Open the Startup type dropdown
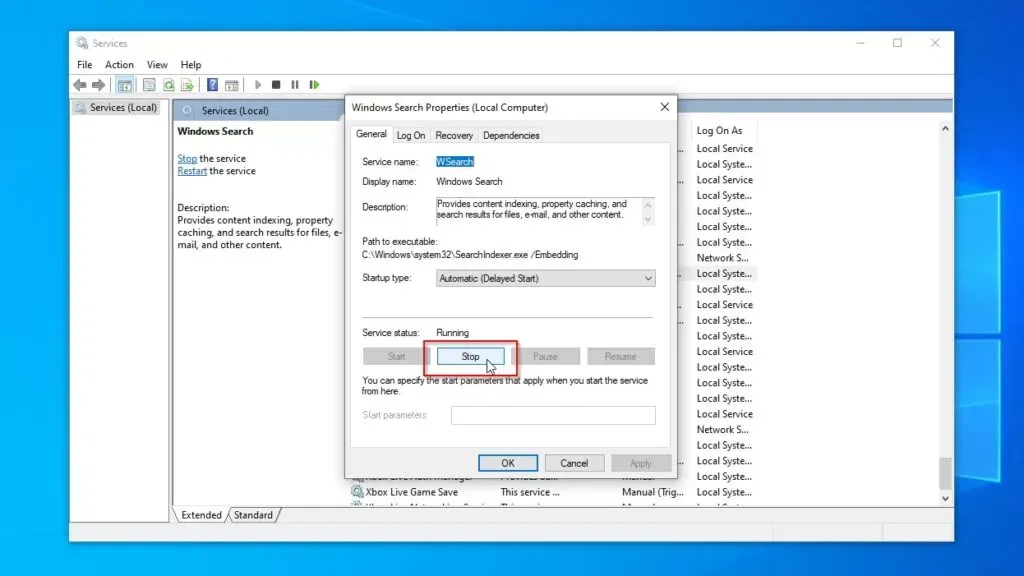Screen dimensions: 1024x576 tap(546, 278)
